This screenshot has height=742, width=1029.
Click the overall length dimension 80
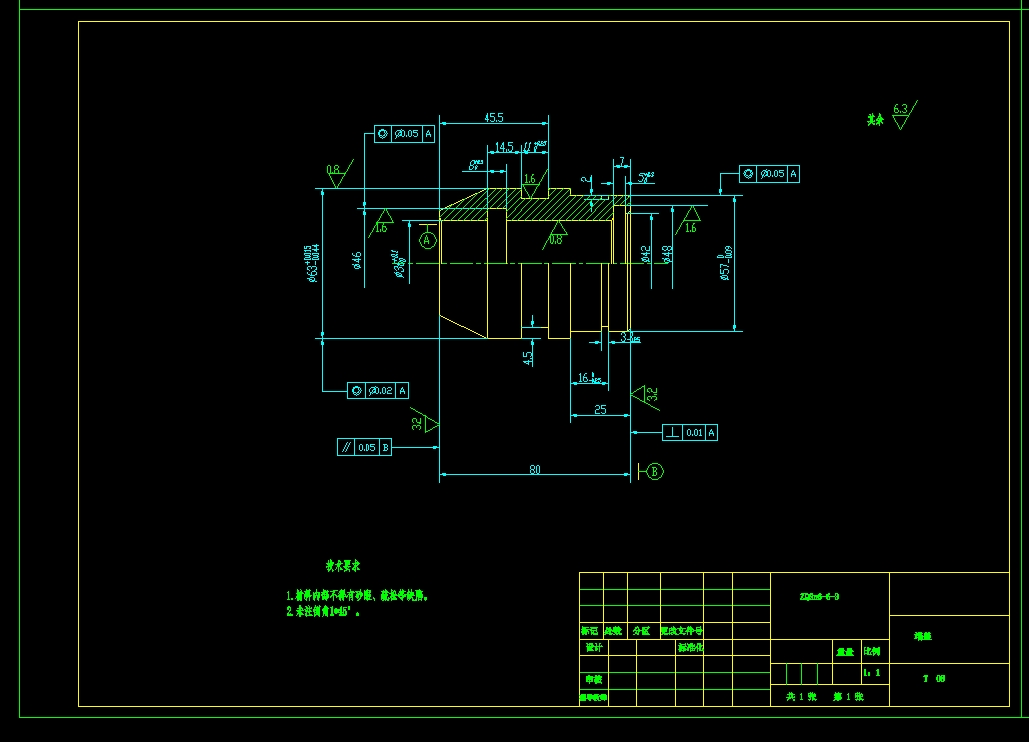(535, 469)
